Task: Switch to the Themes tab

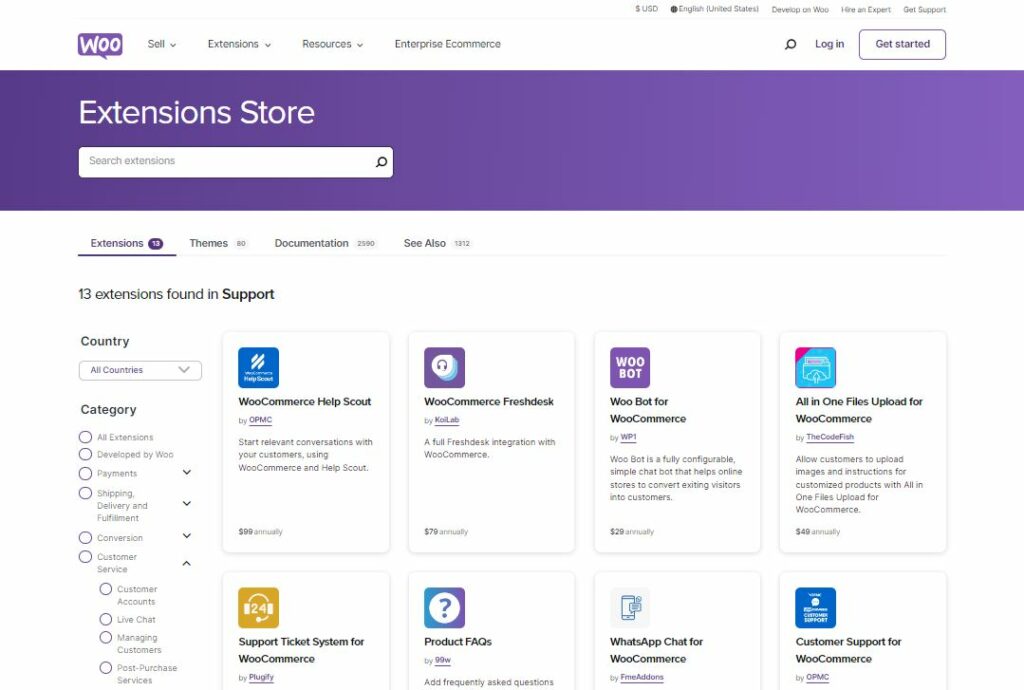Action: click(217, 243)
